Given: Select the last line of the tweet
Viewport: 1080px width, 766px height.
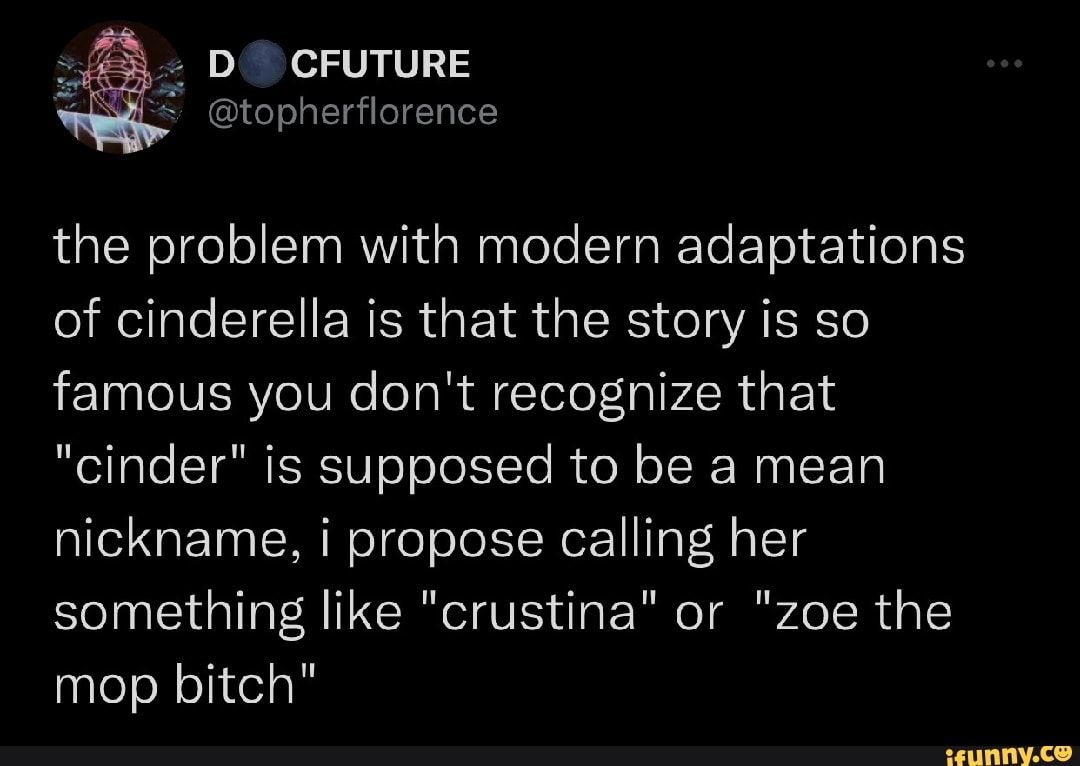Looking at the screenshot, I should coord(185,685).
